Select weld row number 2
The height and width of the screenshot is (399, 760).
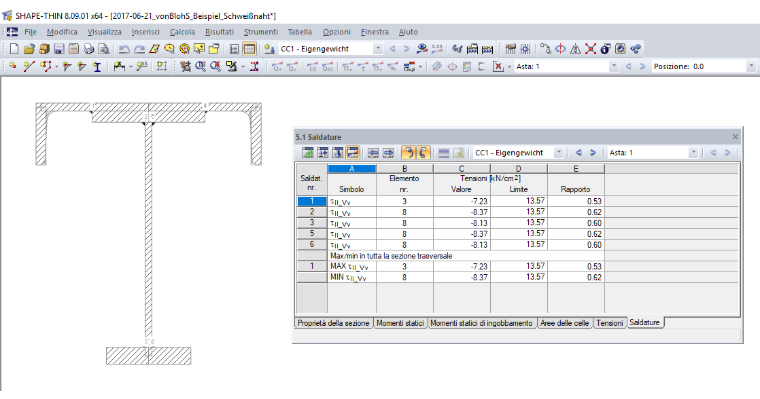312,212
